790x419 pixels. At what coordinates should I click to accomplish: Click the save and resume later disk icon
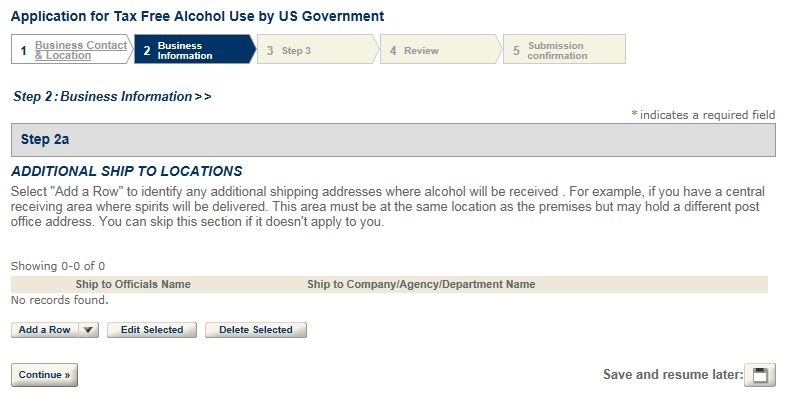[761, 375]
